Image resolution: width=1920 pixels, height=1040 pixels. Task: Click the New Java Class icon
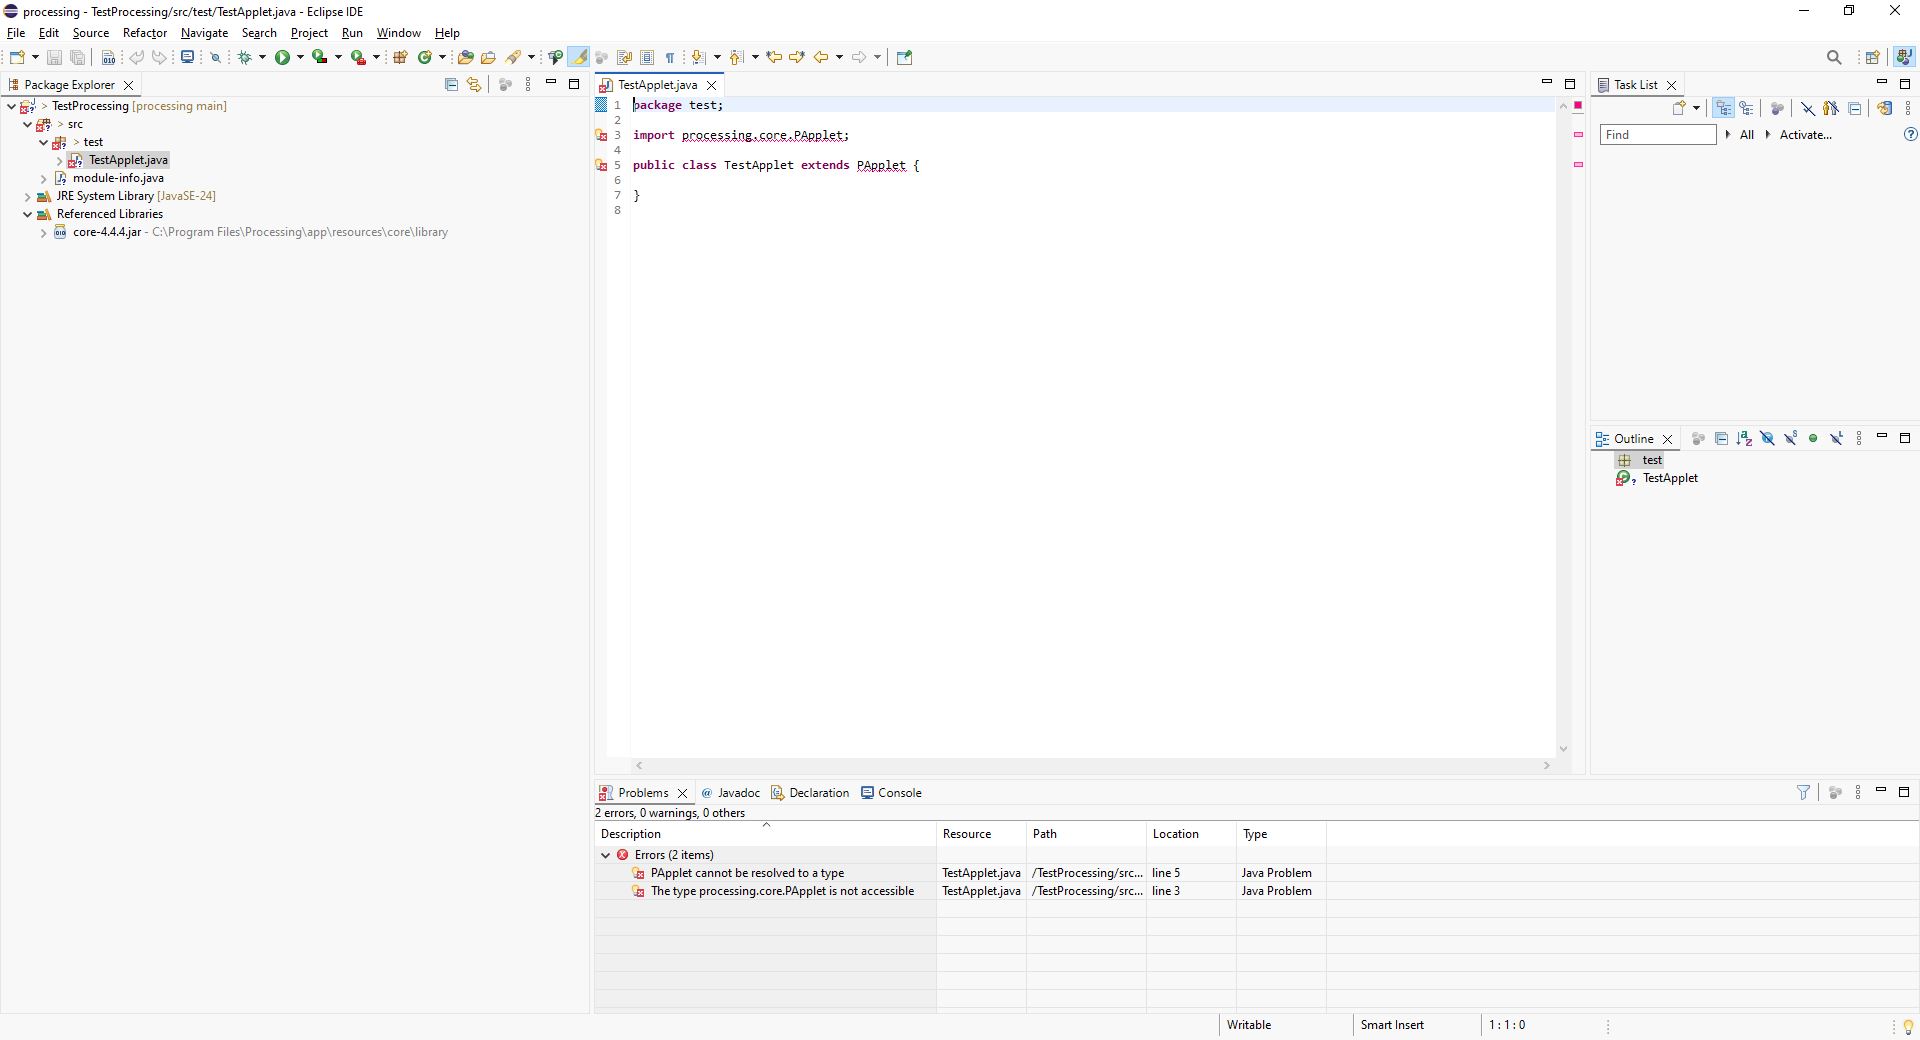[x=425, y=57]
